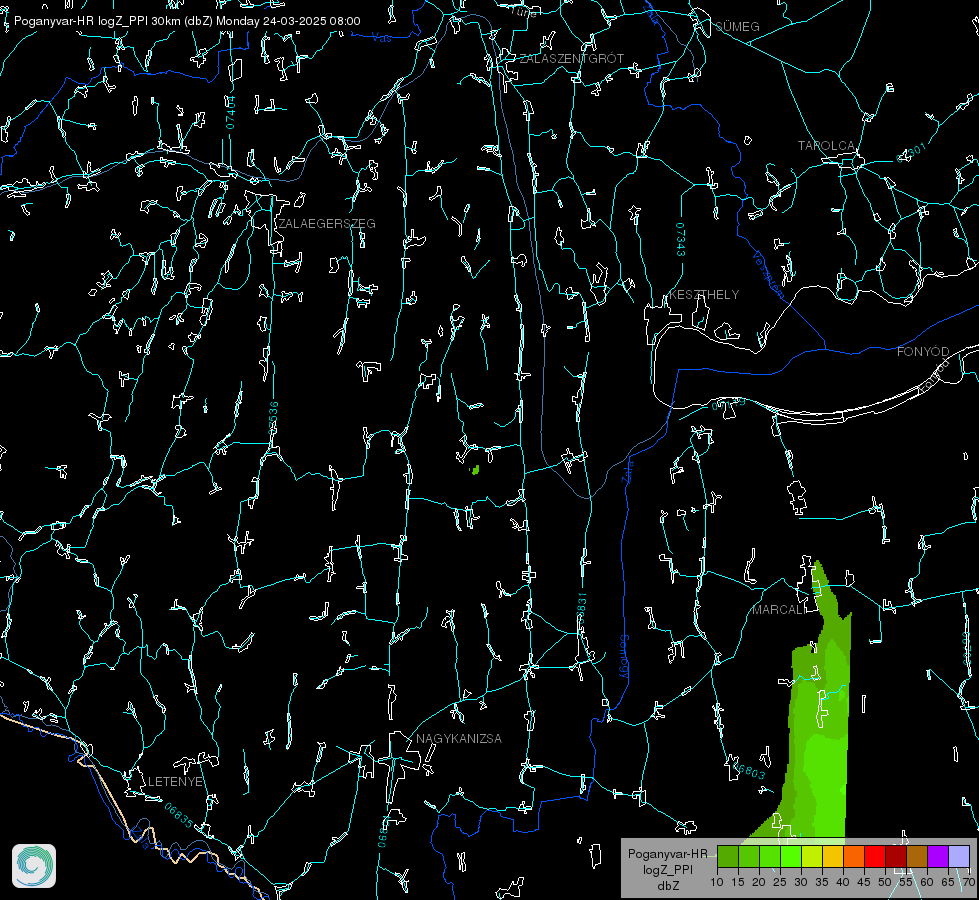
Task: Click the SÜMEG town label
Action: (737, 26)
